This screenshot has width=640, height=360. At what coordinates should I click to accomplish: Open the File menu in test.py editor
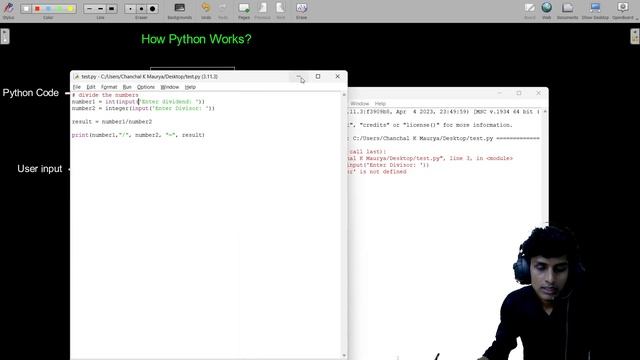click(77, 87)
